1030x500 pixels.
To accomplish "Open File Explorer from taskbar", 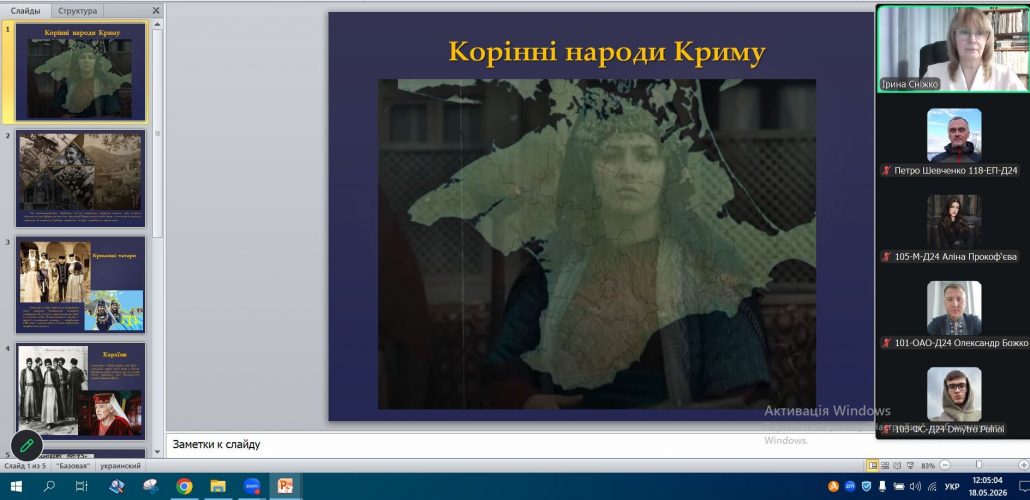I will pos(218,486).
